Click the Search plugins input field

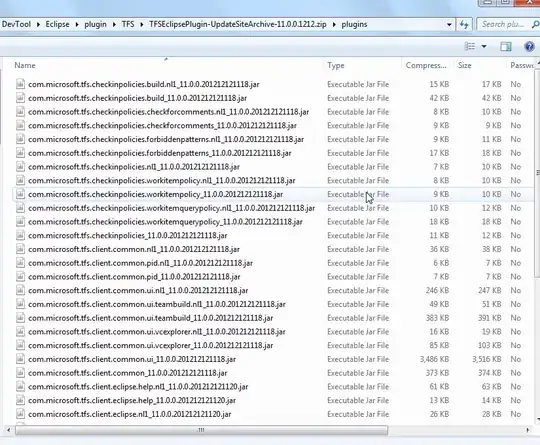[x=503, y=24]
